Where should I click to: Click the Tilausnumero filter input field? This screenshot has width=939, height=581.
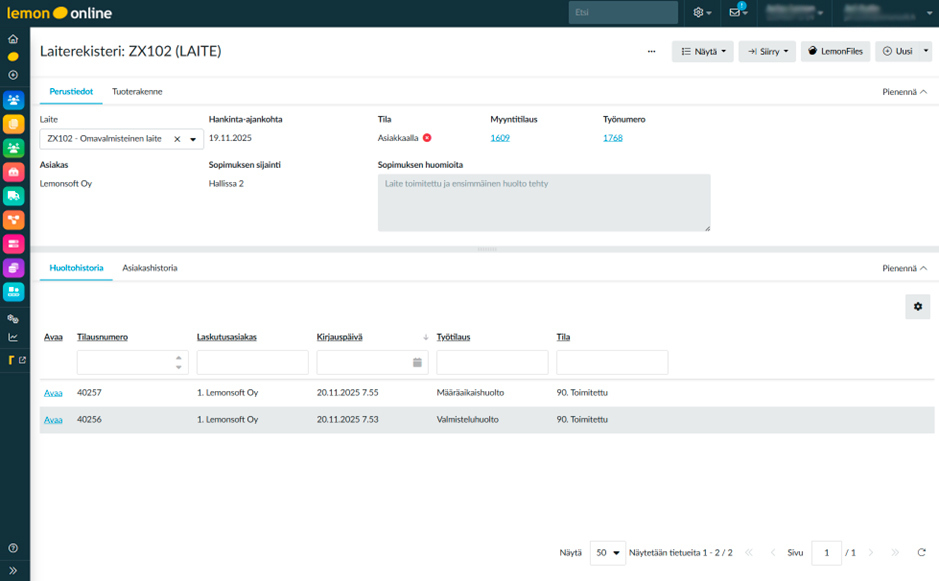tap(125, 362)
